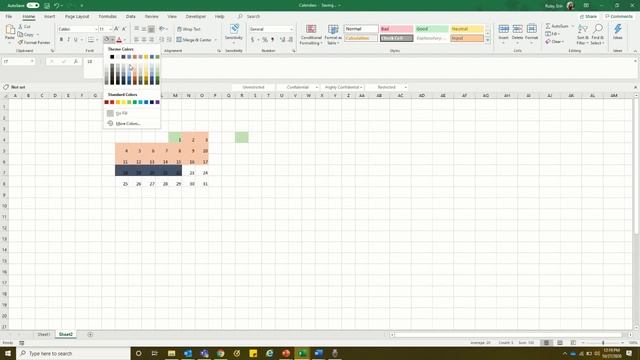
Task: Open the Data tab
Action: click(x=131, y=16)
